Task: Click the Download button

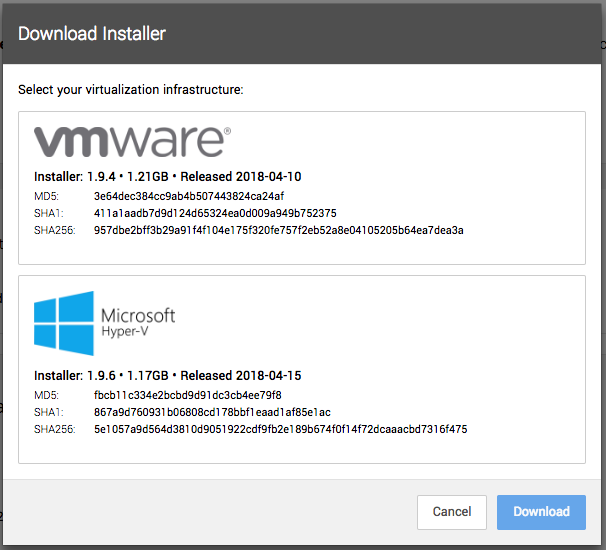Action: tap(541, 512)
